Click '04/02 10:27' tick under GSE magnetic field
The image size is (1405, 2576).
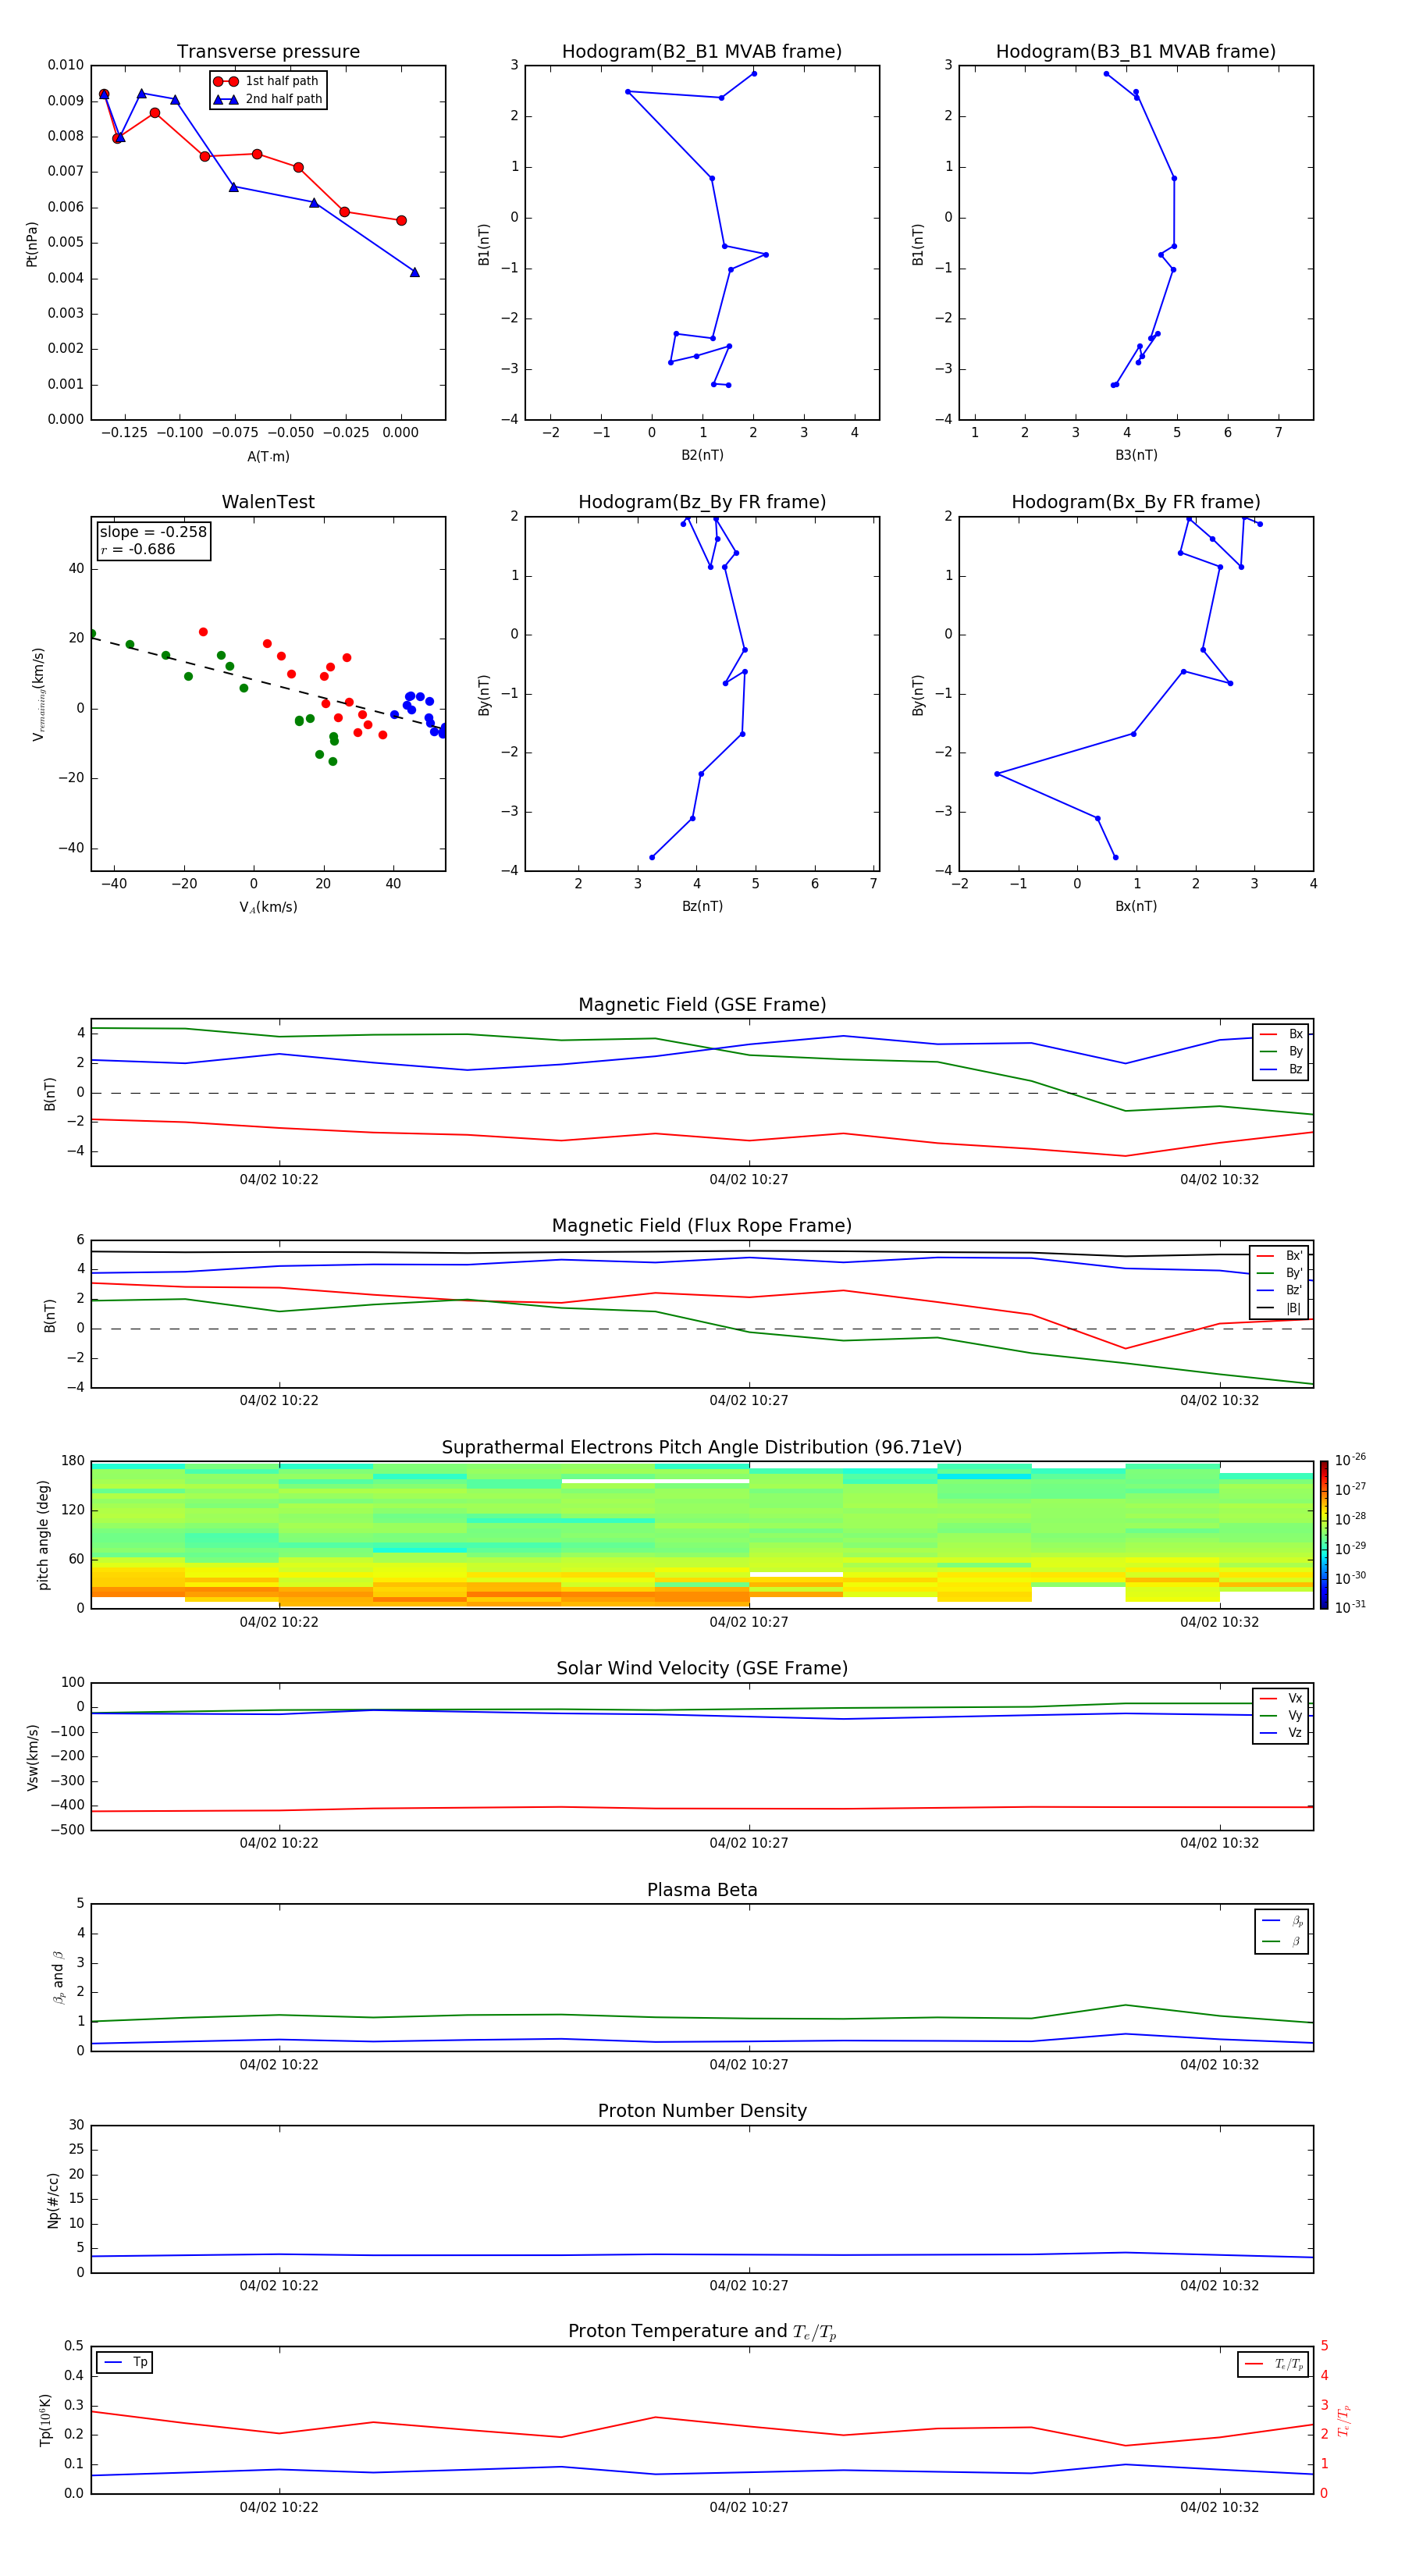749,1180
